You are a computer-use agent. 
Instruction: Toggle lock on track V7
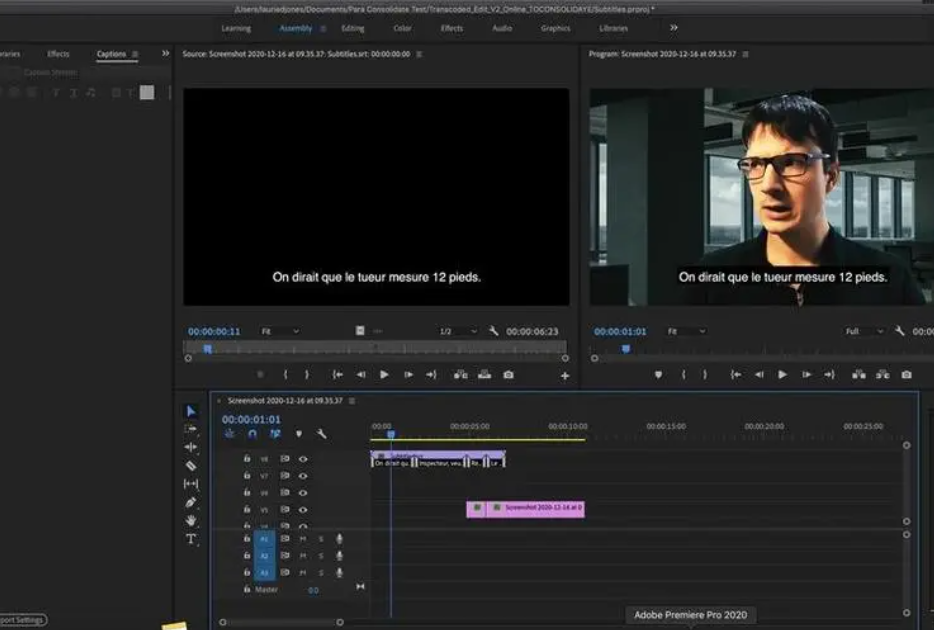coord(247,476)
